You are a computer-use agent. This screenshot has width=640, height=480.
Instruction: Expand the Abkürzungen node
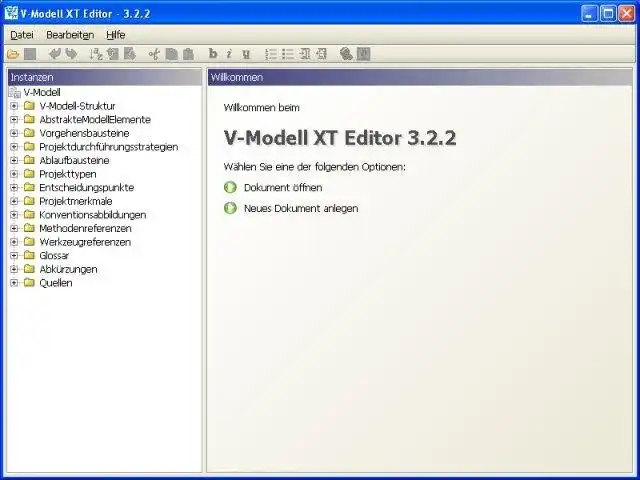pyautogui.click(x=14, y=269)
